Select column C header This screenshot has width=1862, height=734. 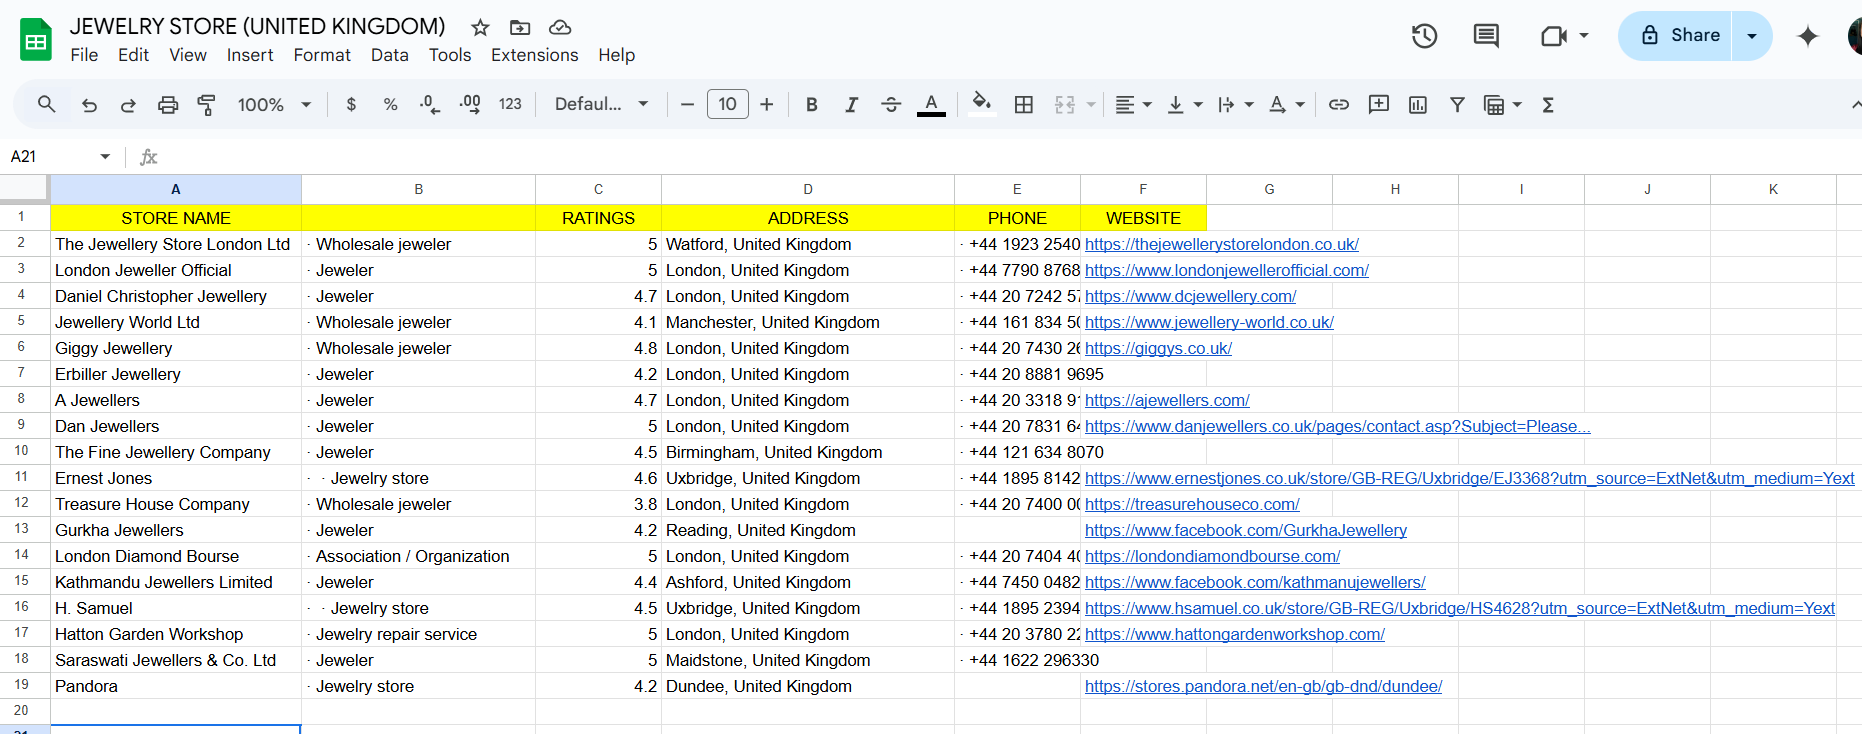point(598,189)
